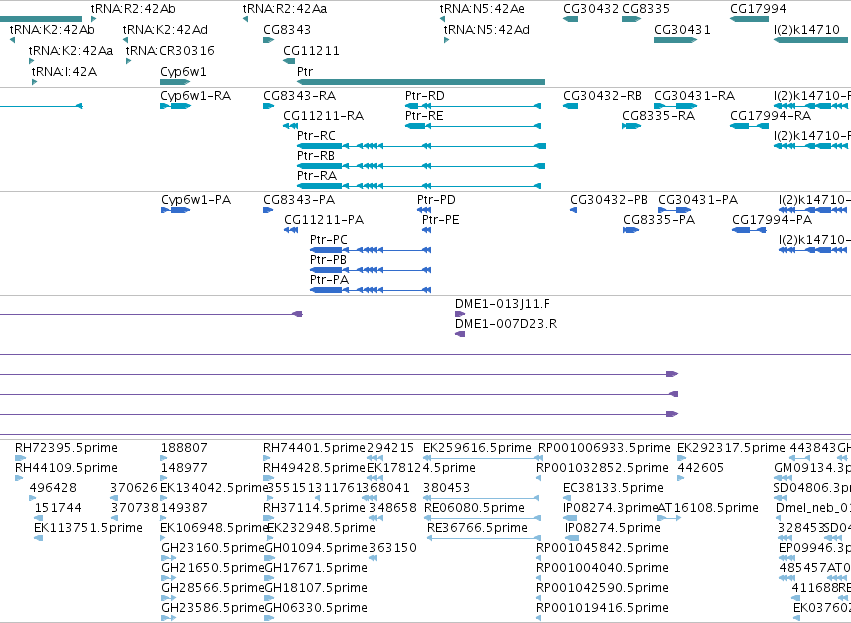Select the Ptr-RC transcript label
This screenshot has height=623, width=851.
point(316,136)
